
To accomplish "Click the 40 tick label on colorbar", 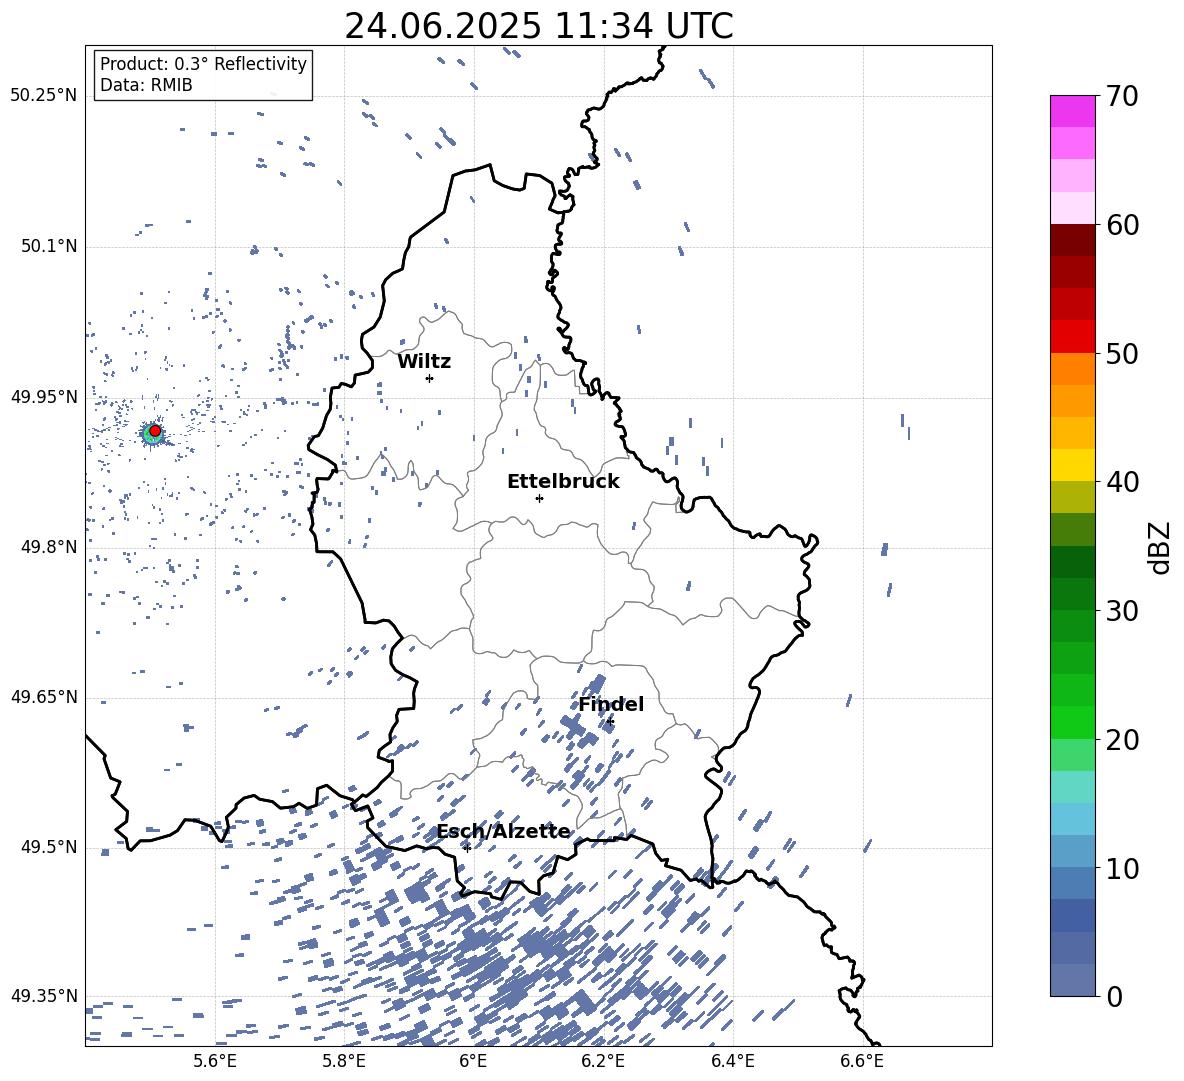I will pyautogui.click(x=1122, y=482).
